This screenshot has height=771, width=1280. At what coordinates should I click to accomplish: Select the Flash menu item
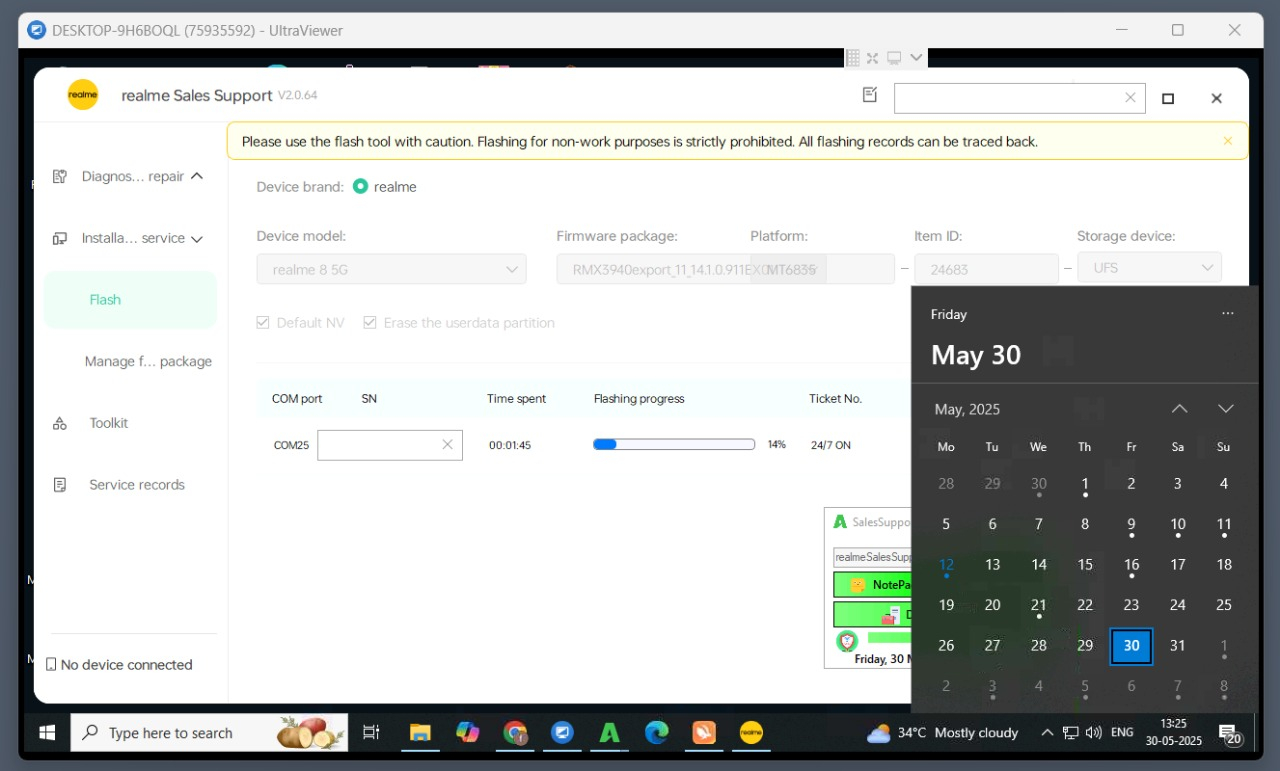tap(105, 300)
